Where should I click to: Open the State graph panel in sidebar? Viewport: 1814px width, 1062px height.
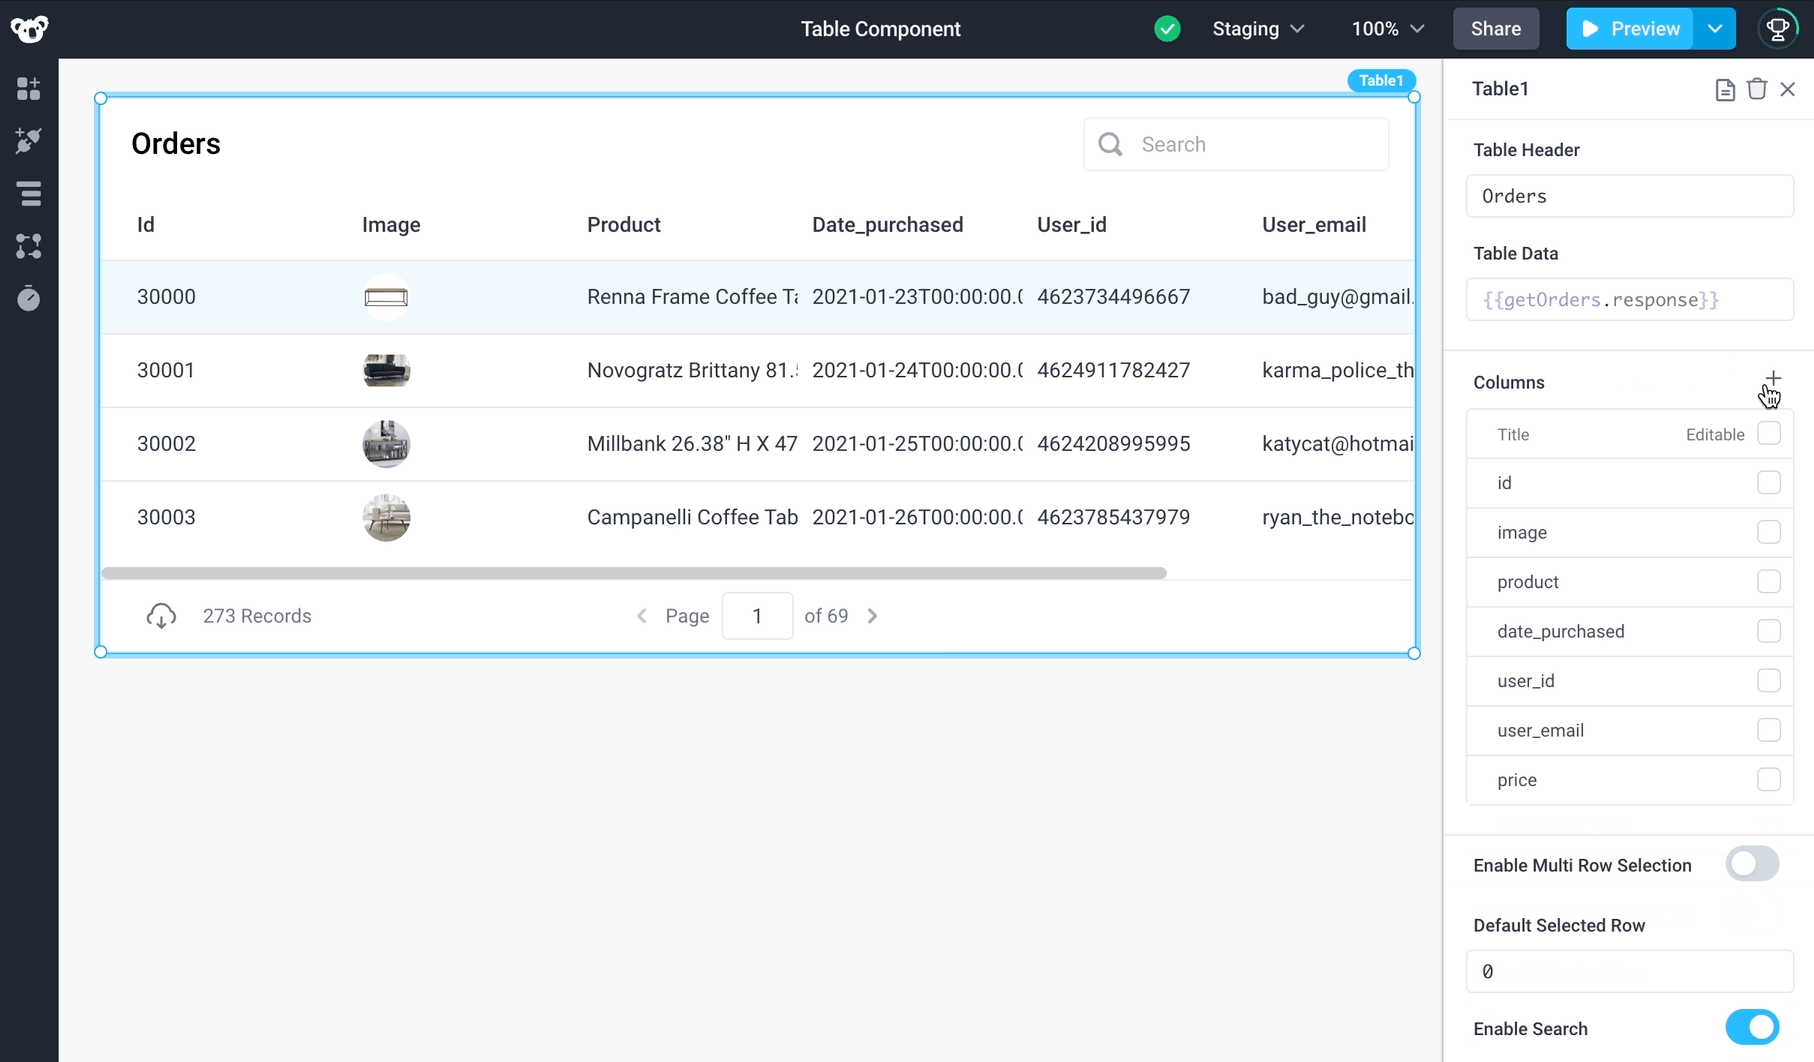(x=28, y=246)
